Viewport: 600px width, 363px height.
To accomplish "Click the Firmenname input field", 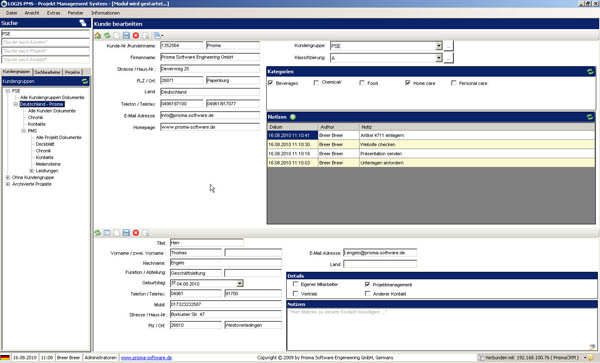I will click(210, 57).
